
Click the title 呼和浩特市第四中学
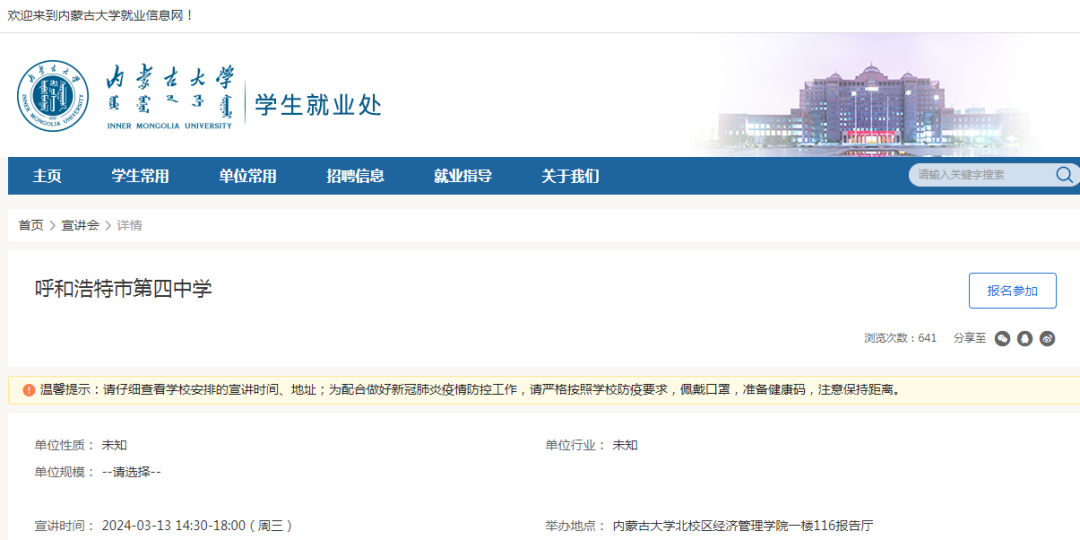(123, 289)
